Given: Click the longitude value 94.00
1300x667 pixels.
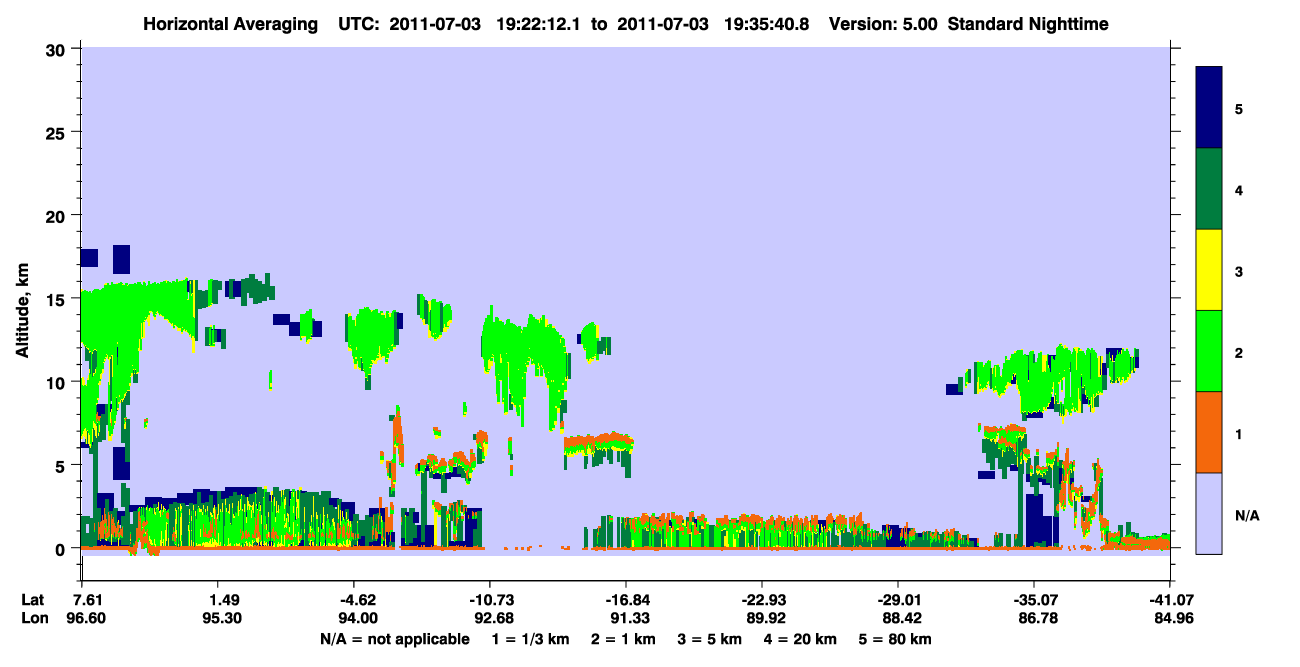Looking at the screenshot, I should 358,618.
